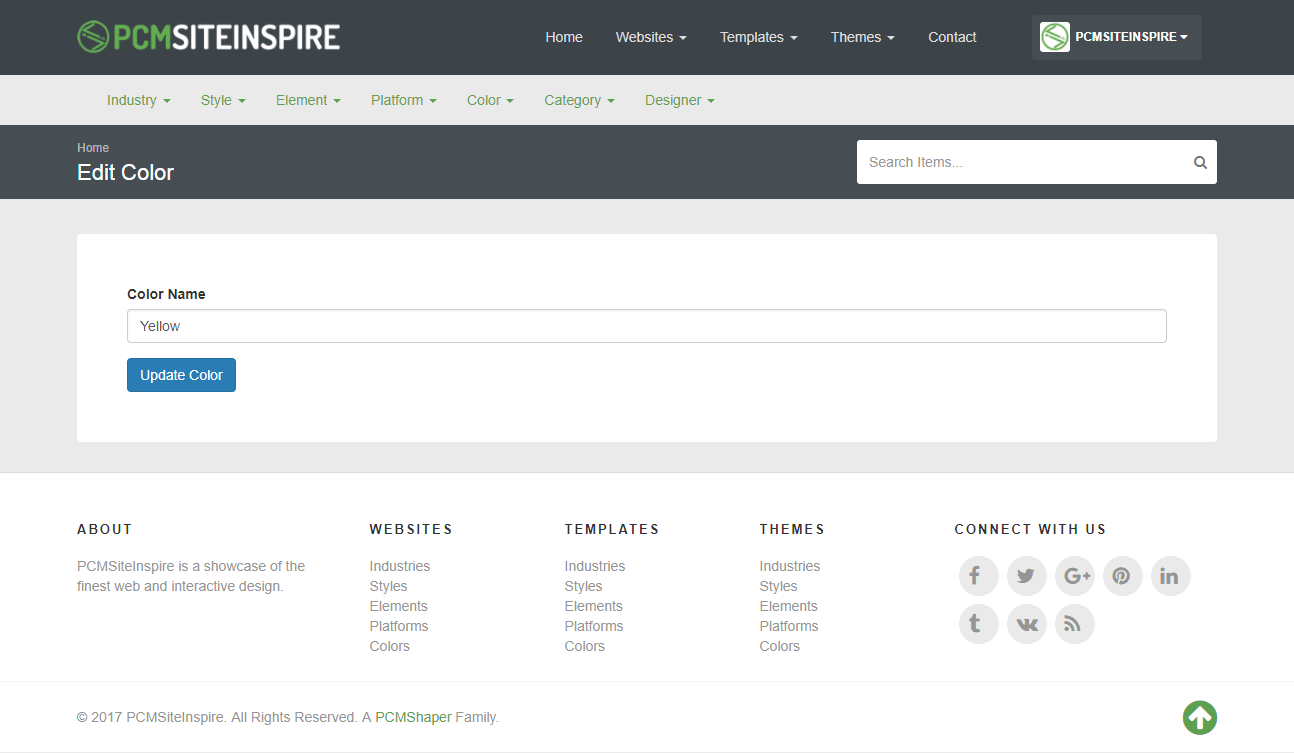Open Industries under Themes footer
This screenshot has width=1294, height=753.
click(x=789, y=566)
